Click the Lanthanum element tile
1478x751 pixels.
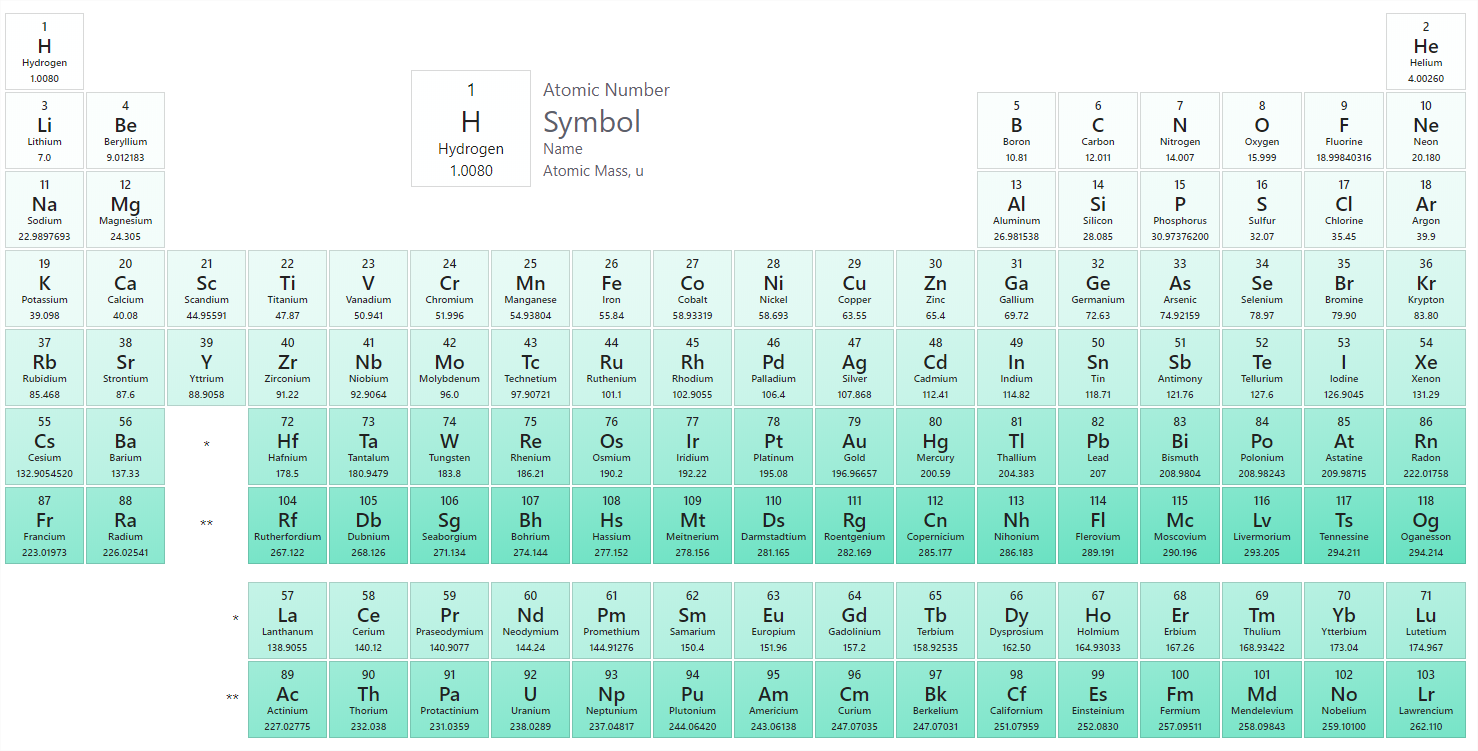click(287, 620)
